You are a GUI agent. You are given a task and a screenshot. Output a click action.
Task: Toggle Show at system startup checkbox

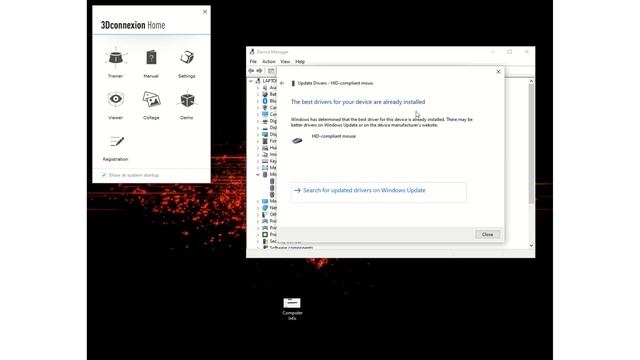pos(104,175)
